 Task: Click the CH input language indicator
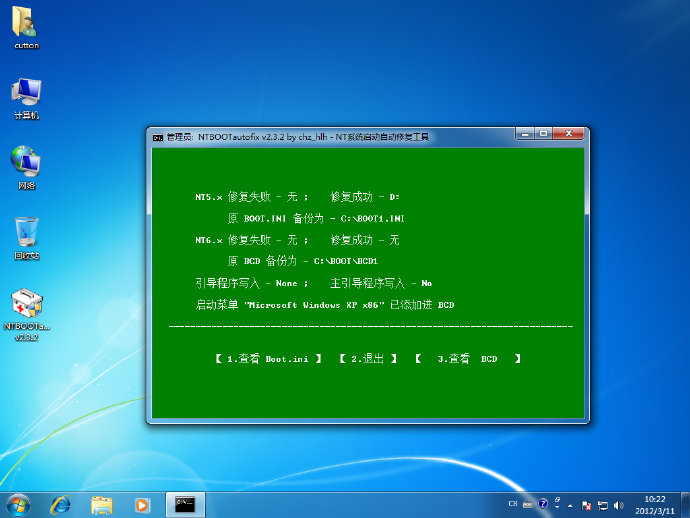513,504
